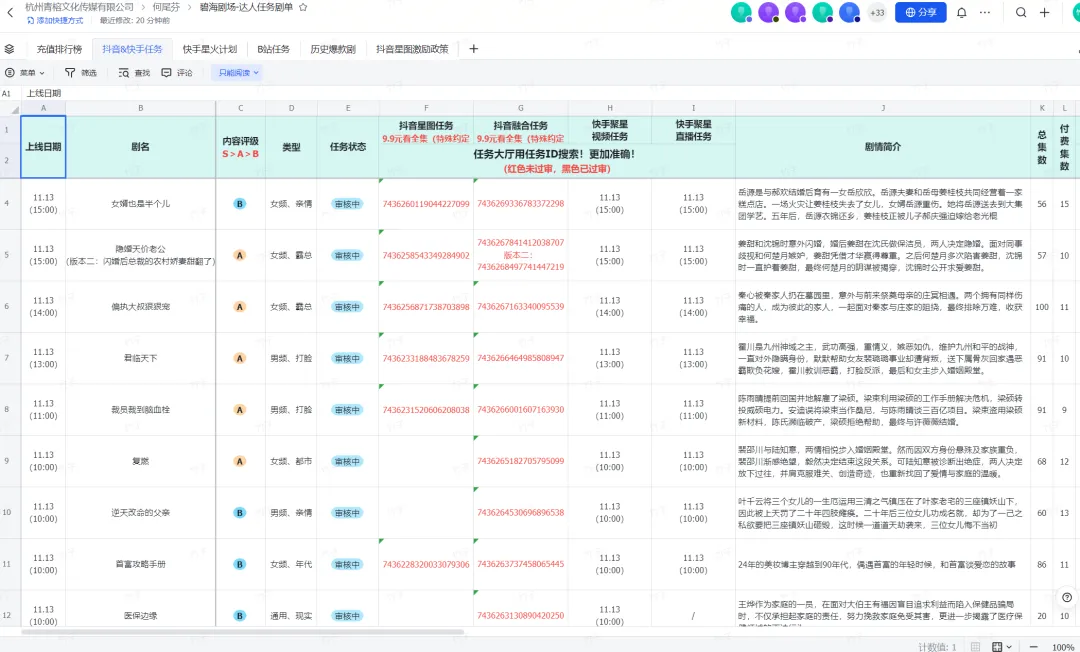Star the 碧海剧场-达人任务剧单 document
The image size is (1080, 652).
(x=303, y=7)
